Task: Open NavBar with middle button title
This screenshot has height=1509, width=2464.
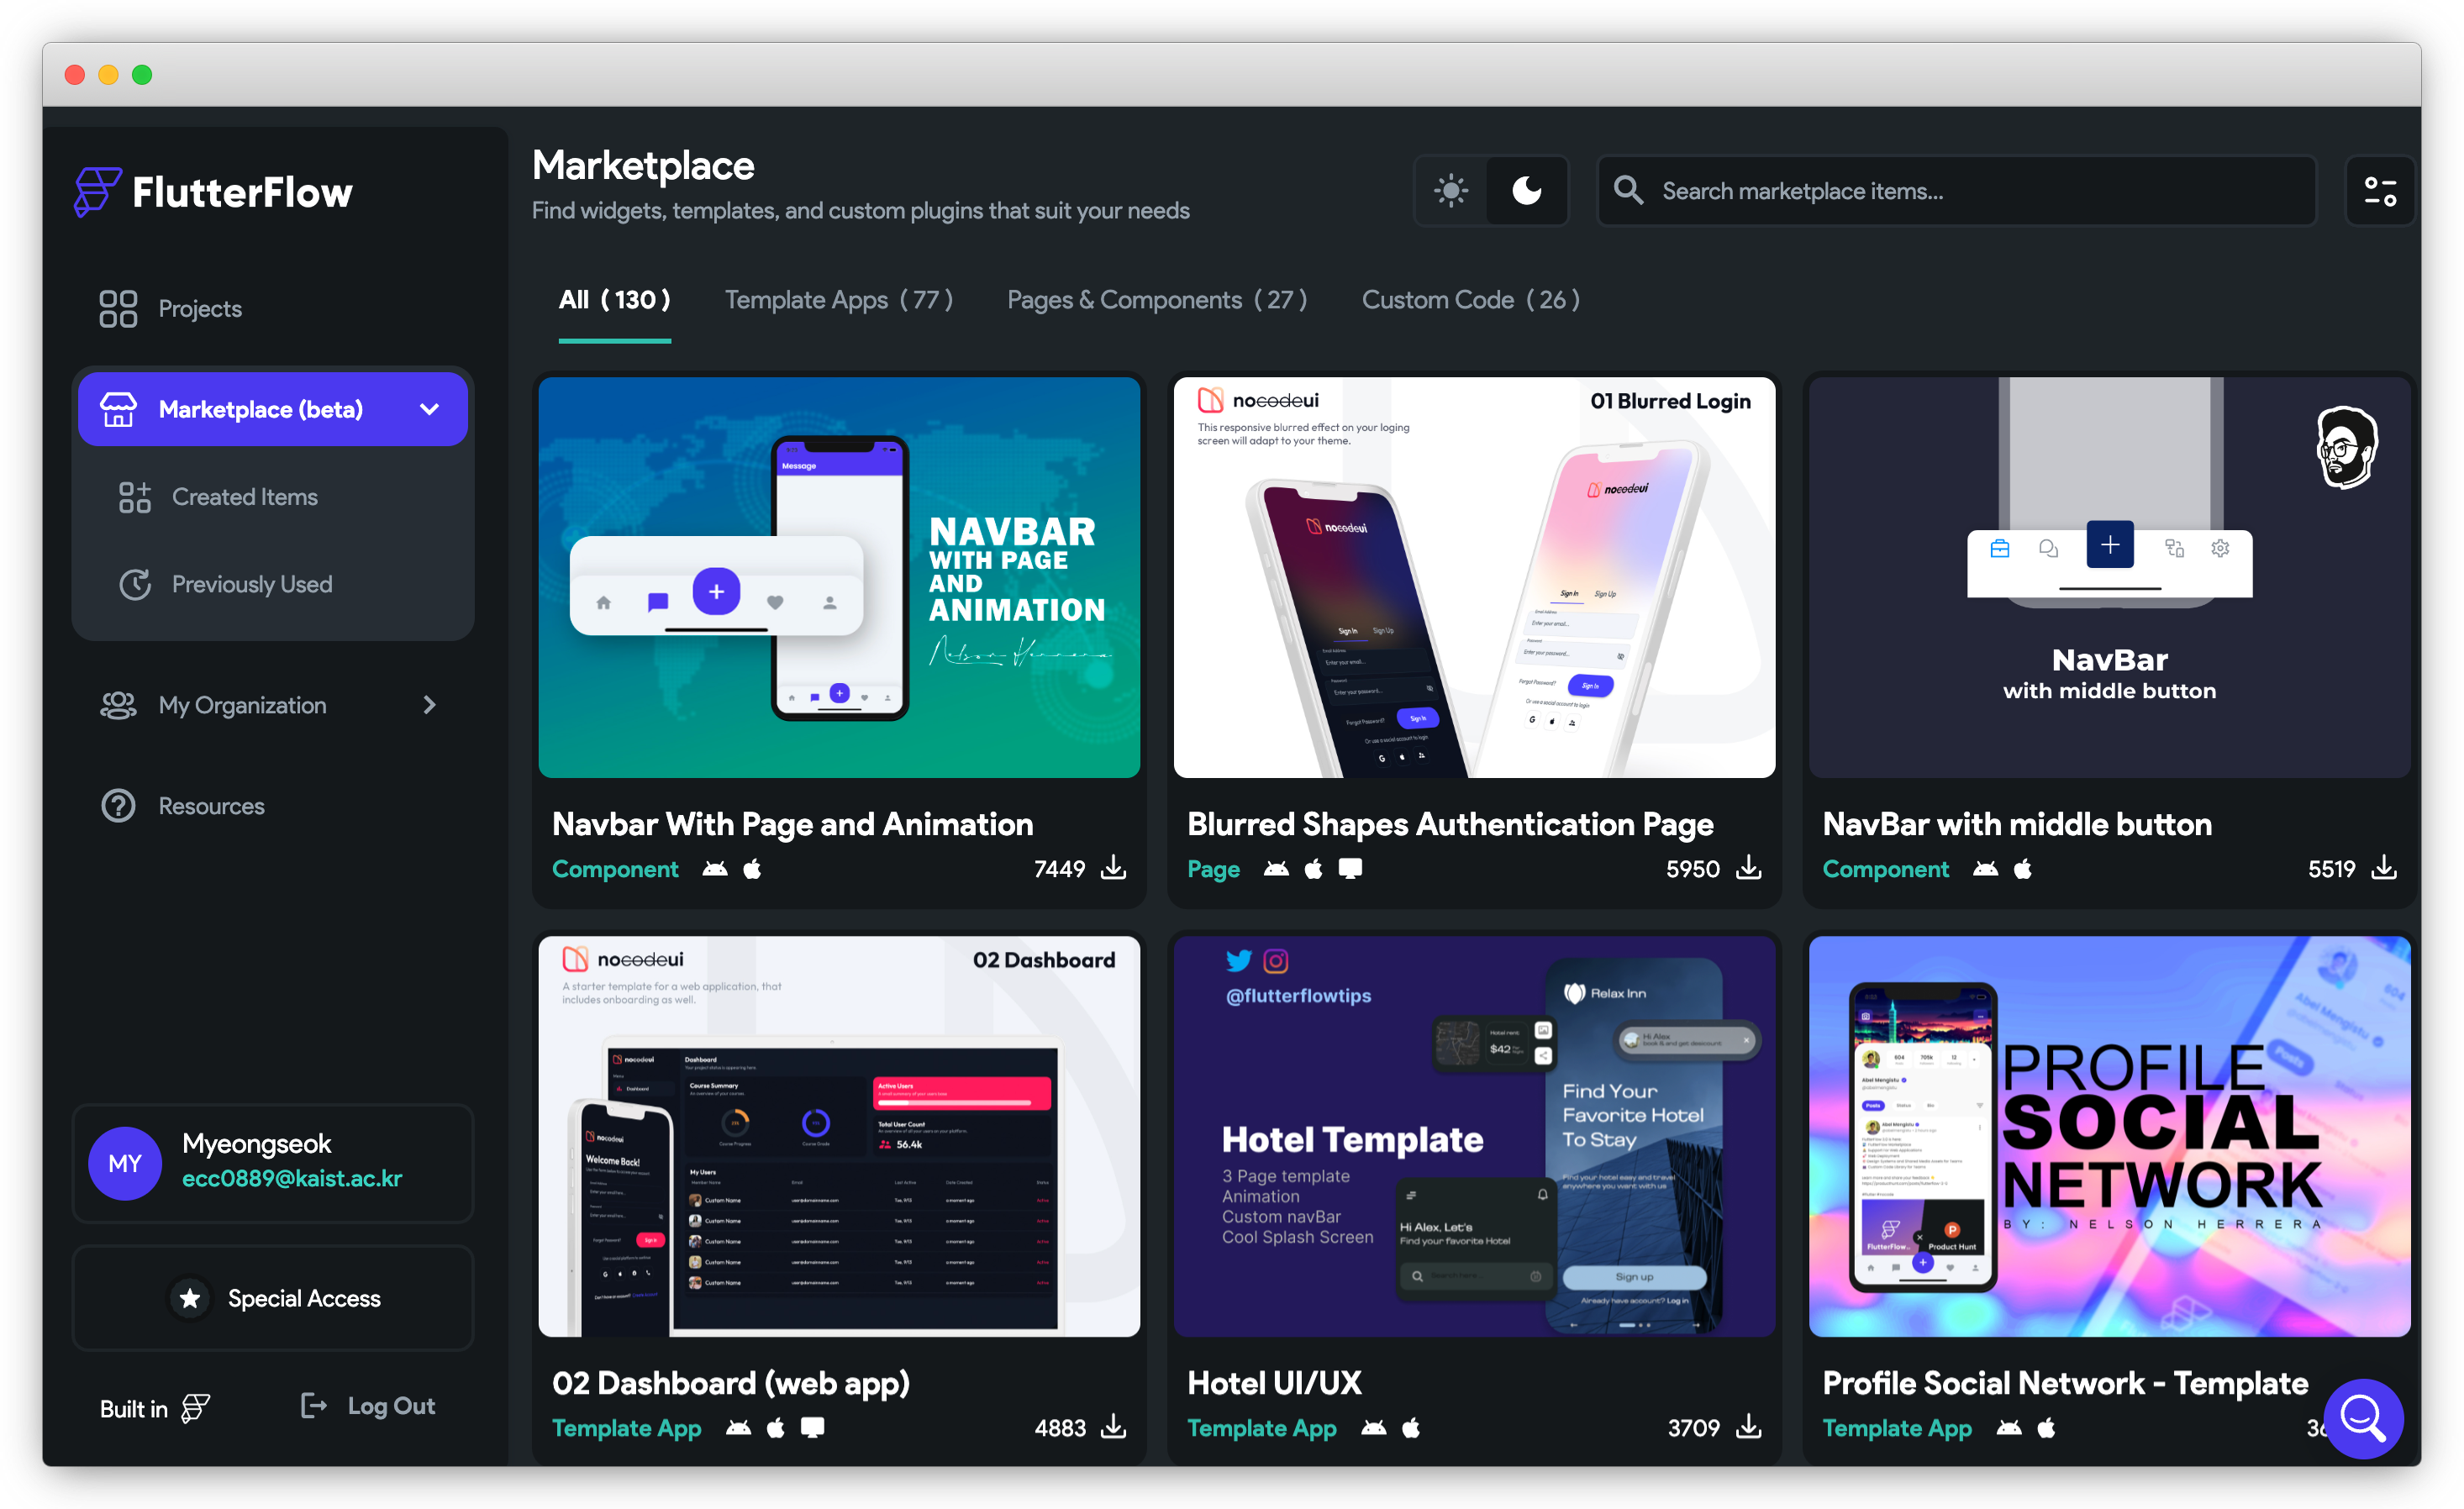Action: coord(2017,824)
